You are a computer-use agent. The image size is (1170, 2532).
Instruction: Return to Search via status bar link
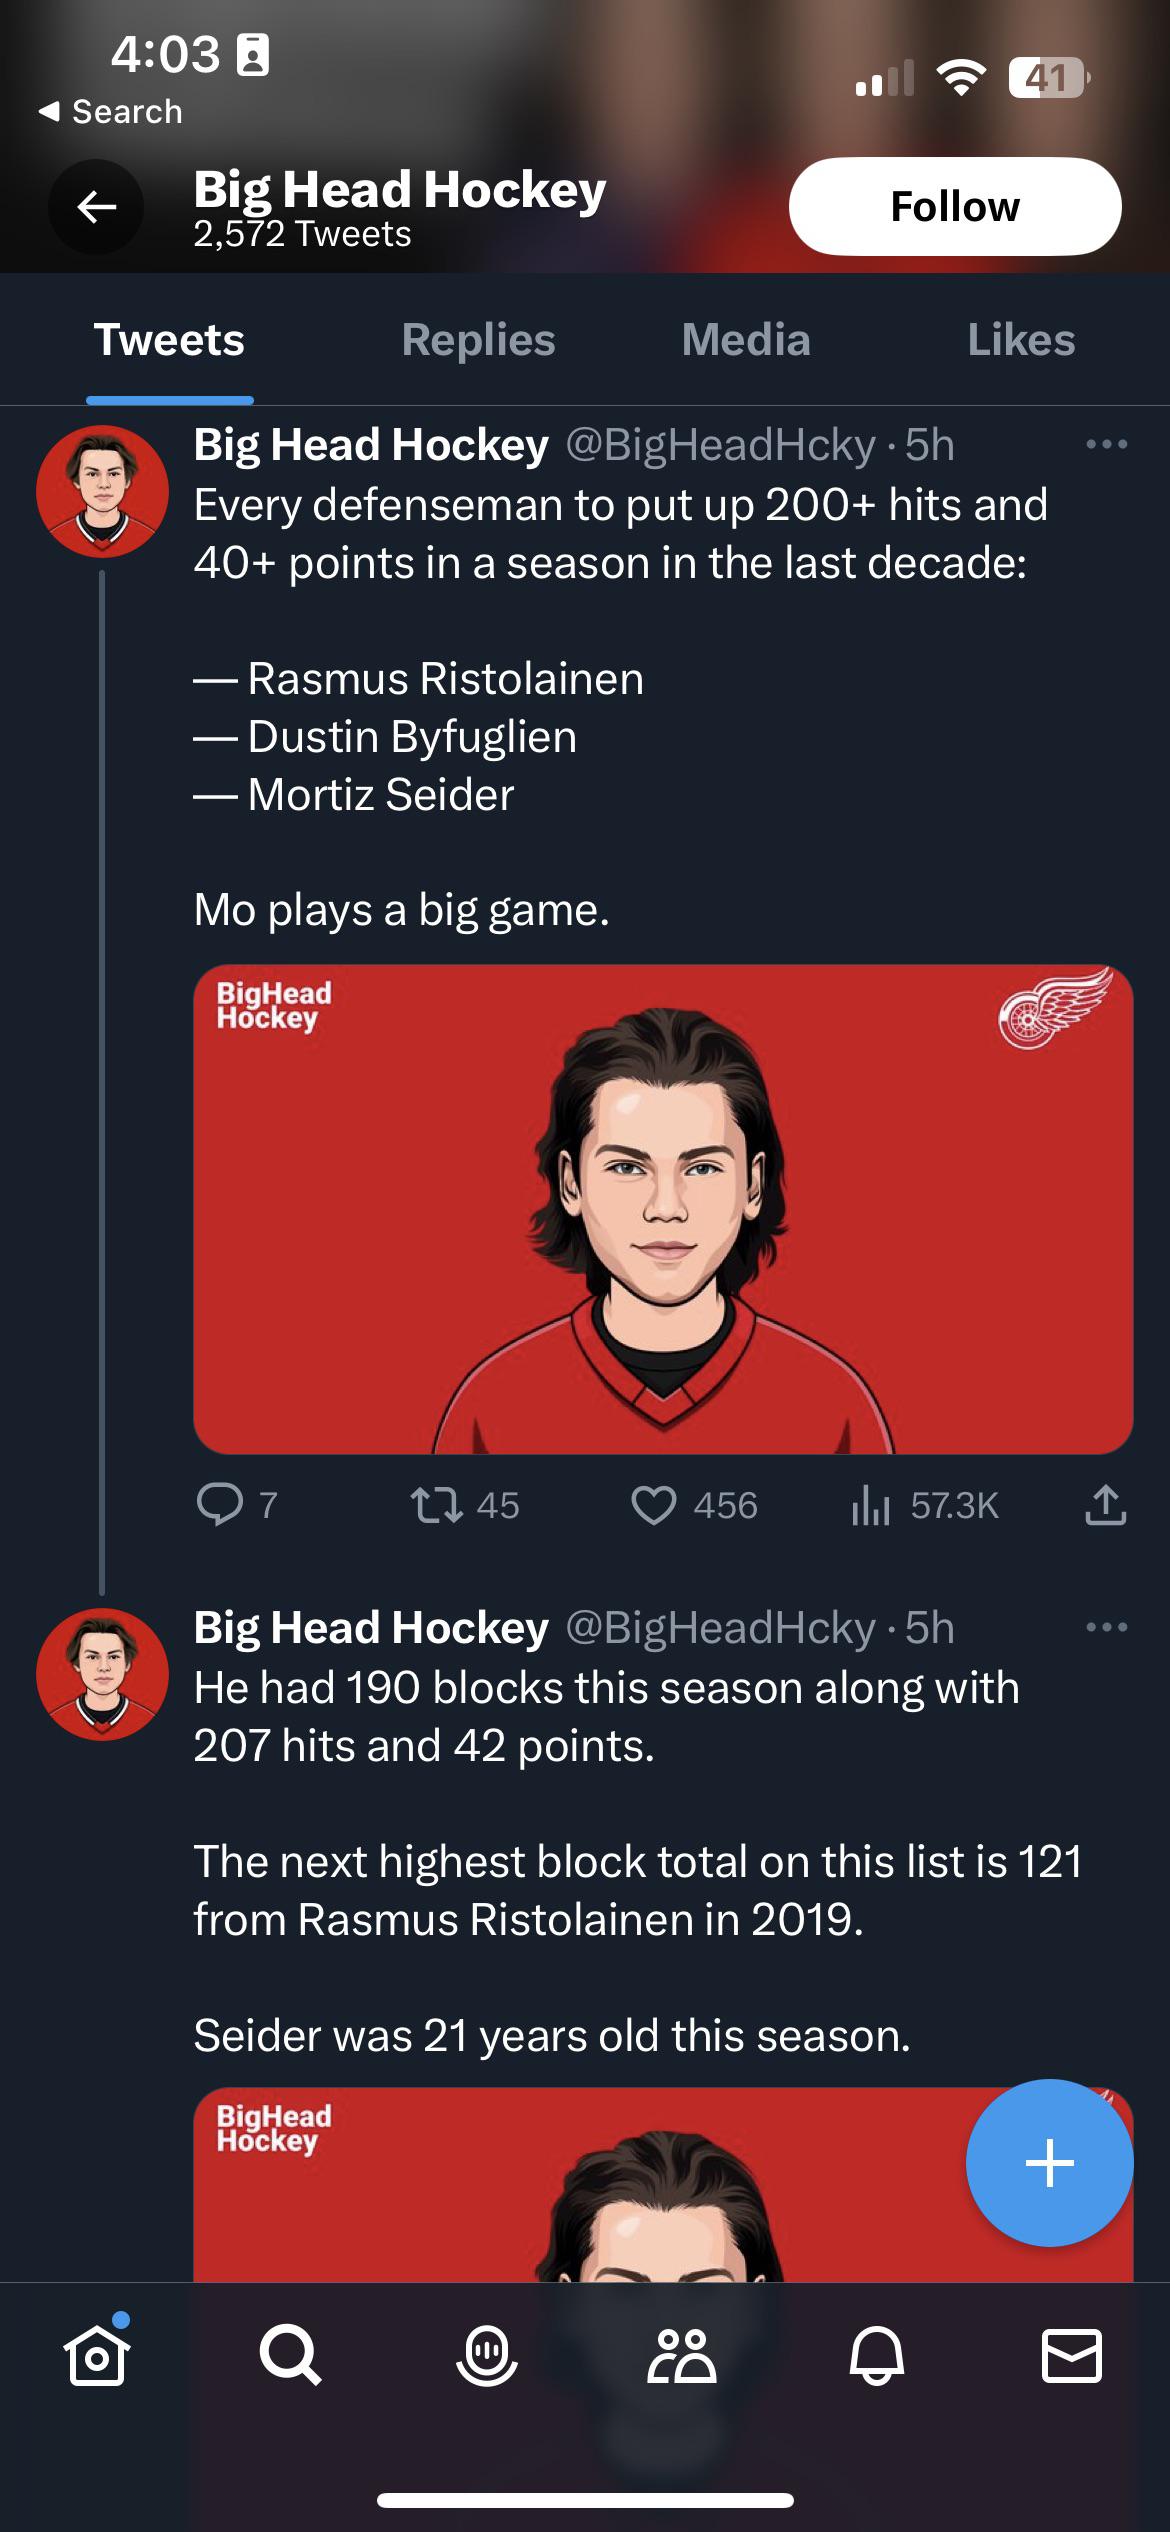(x=110, y=111)
